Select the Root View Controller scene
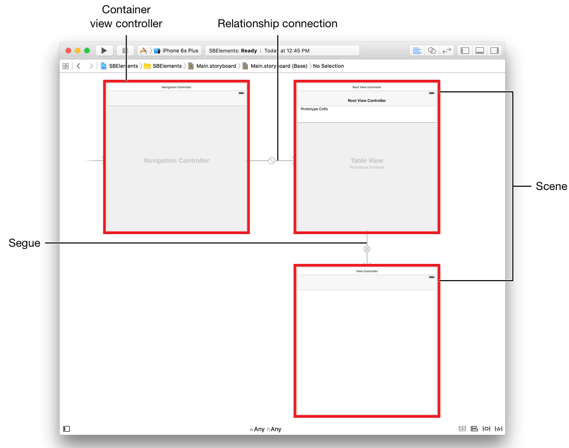The image size is (569, 448). pos(367,157)
